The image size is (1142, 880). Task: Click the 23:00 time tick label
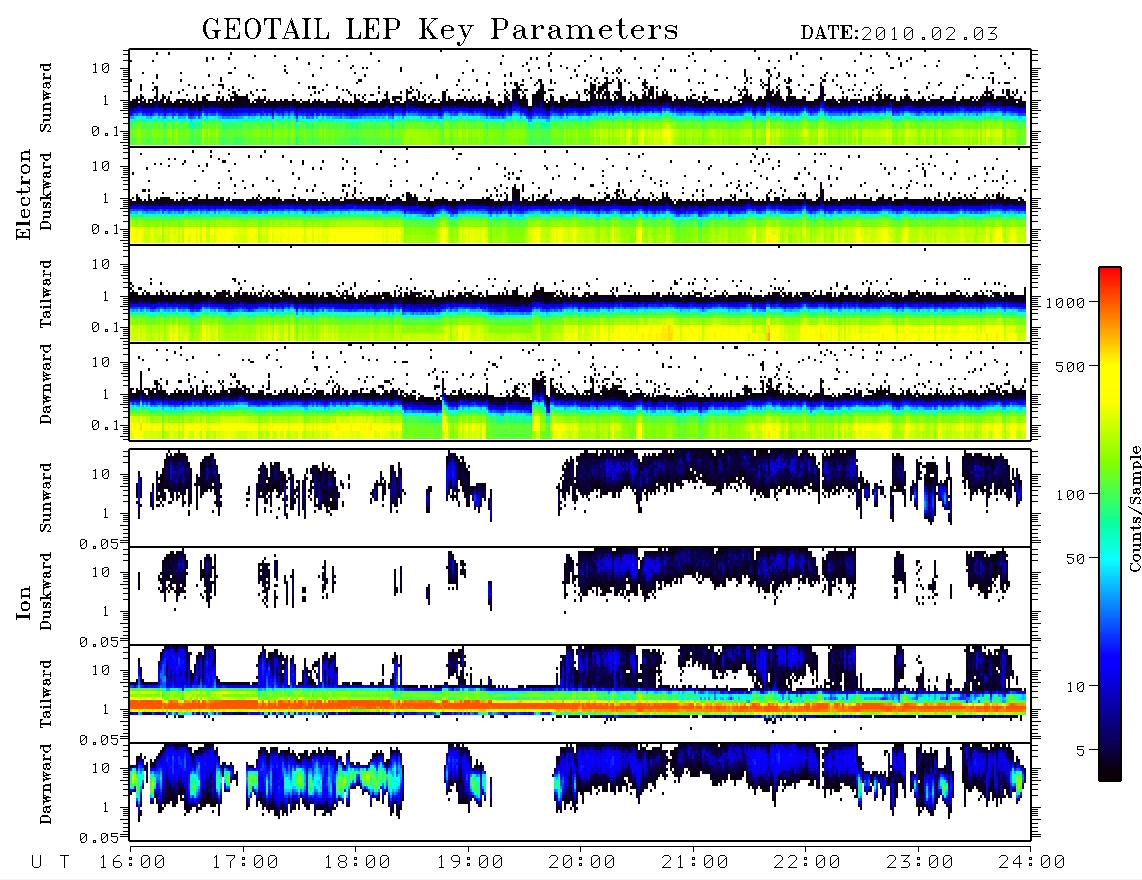tap(920, 863)
